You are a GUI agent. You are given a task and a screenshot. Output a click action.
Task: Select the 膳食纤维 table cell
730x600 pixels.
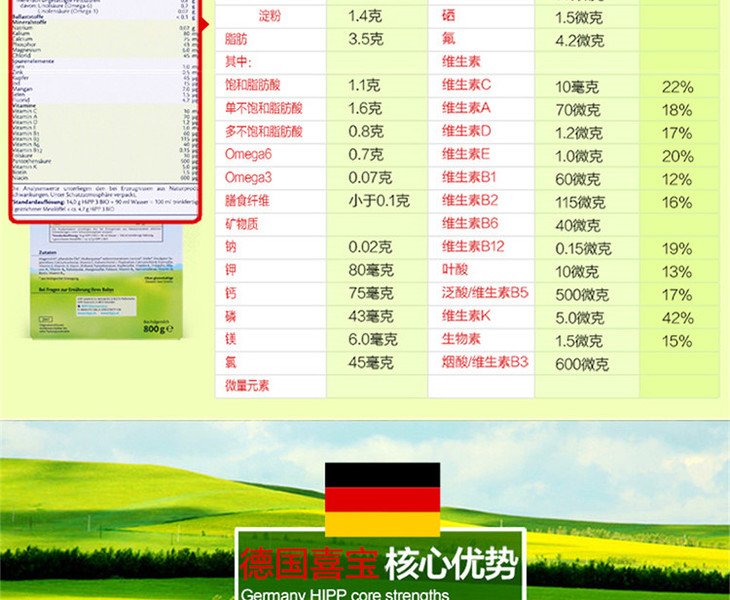coord(248,201)
